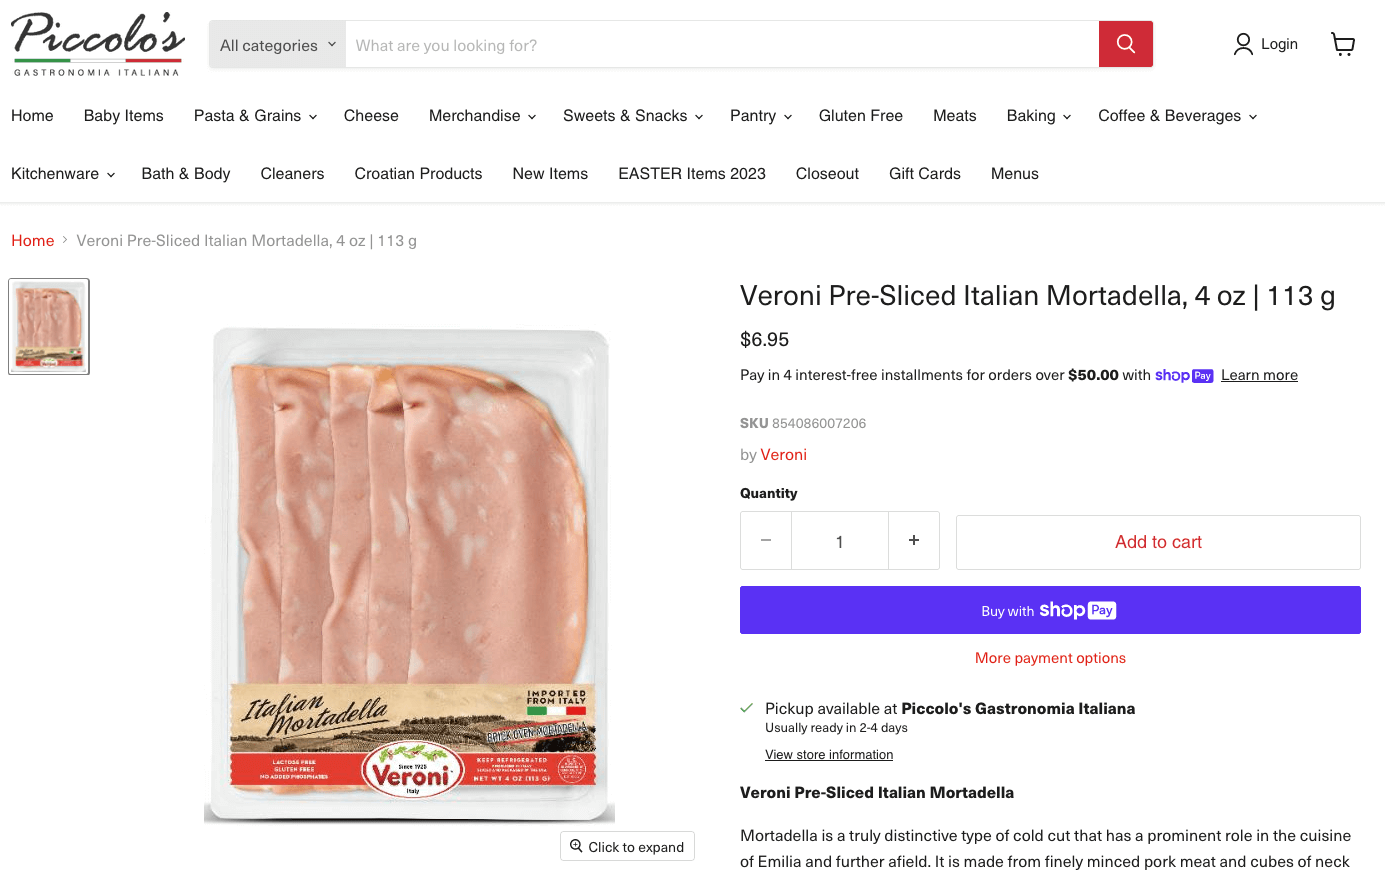Viewport: 1385px width, 871px height.
Task: Open the shopping cart icon
Action: coord(1343,44)
